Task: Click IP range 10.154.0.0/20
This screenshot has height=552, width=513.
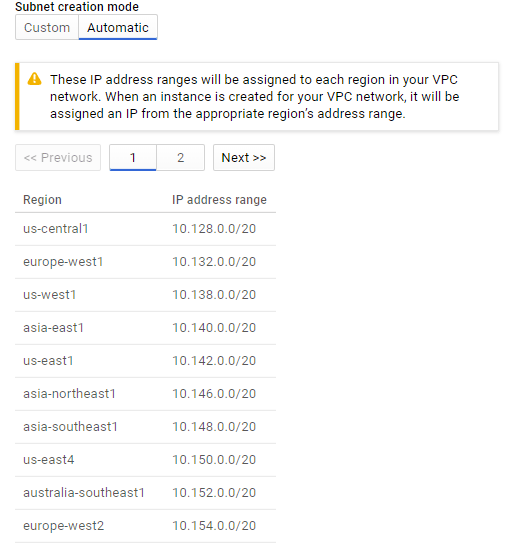Action: pos(214,526)
